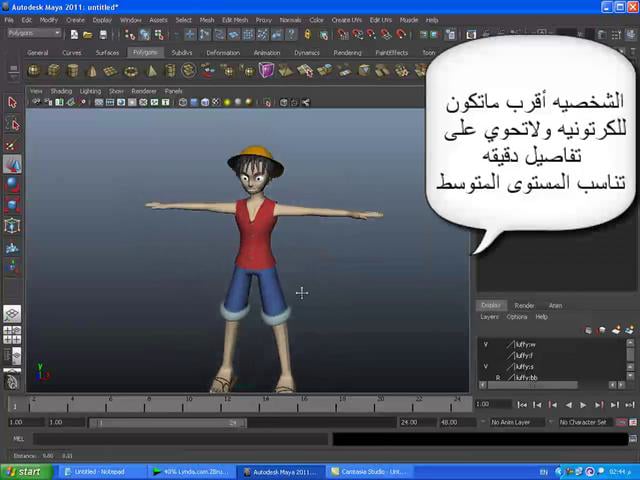Add a polygon plane from the shelf
This screenshot has width=640, height=480.
(111, 71)
